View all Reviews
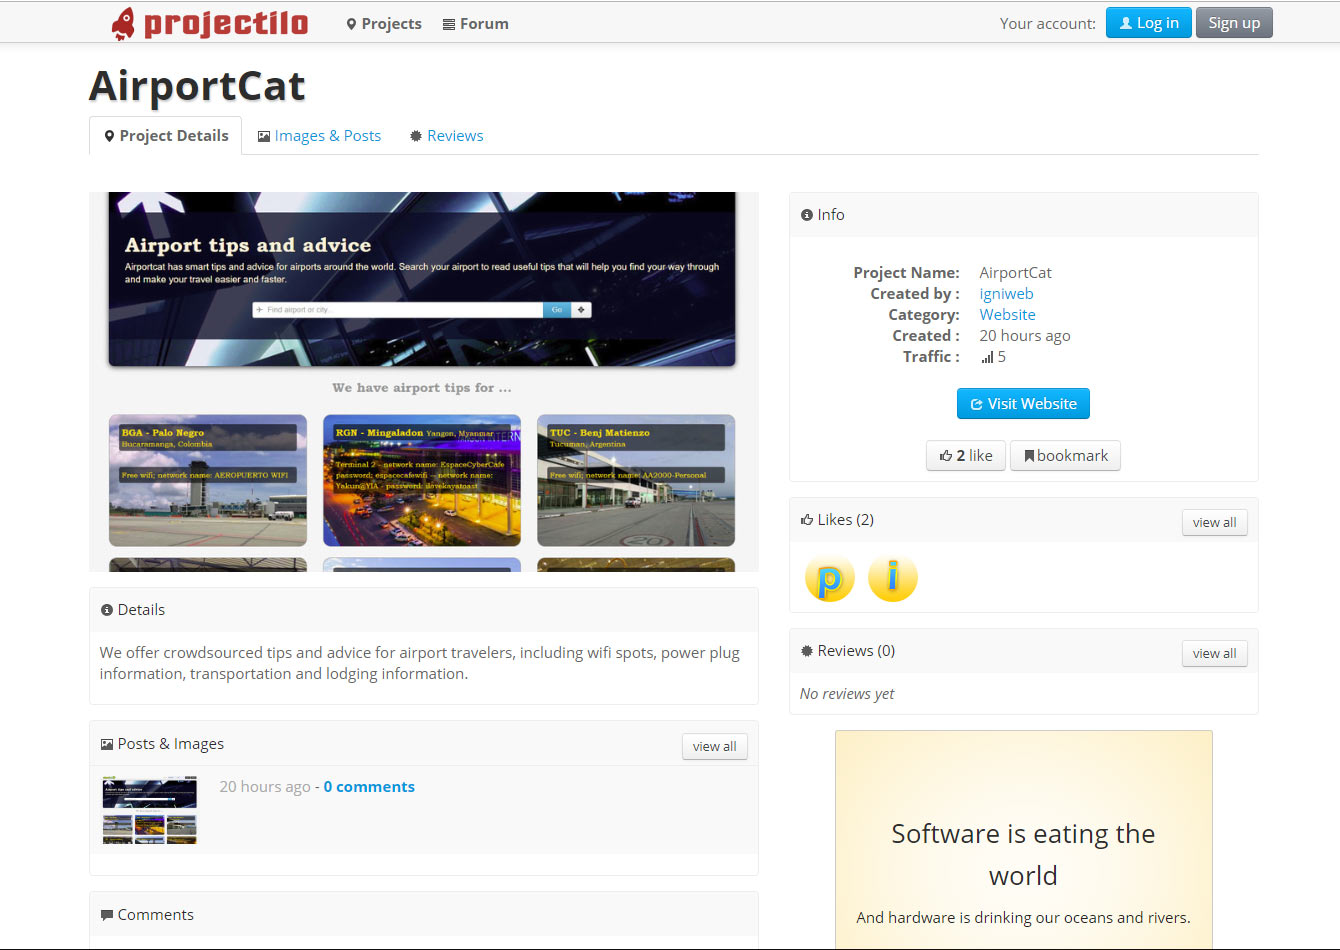Image resolution: width=1340 pixels, height=950 pixels. click(1214, 654)
